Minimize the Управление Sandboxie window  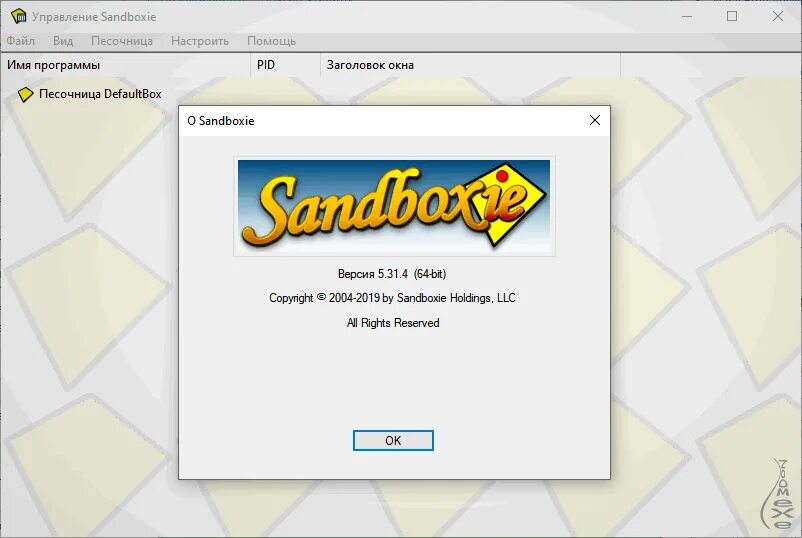click(x=687, y=16)
